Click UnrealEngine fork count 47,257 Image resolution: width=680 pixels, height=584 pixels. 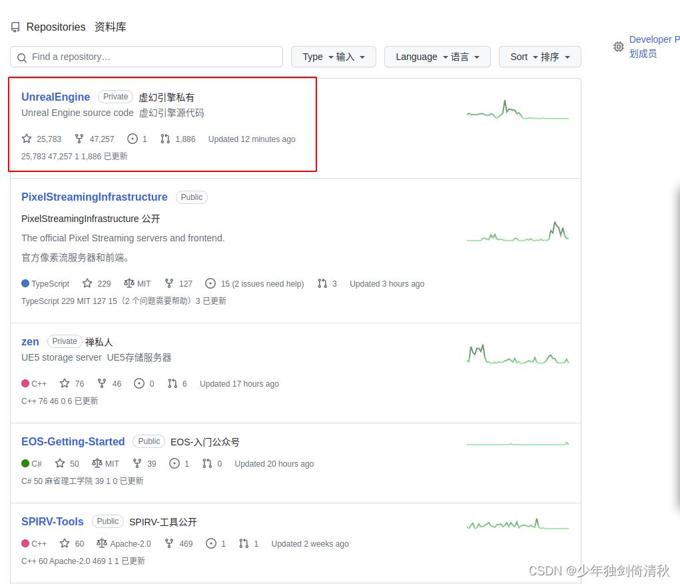click(x=94, y=139)
